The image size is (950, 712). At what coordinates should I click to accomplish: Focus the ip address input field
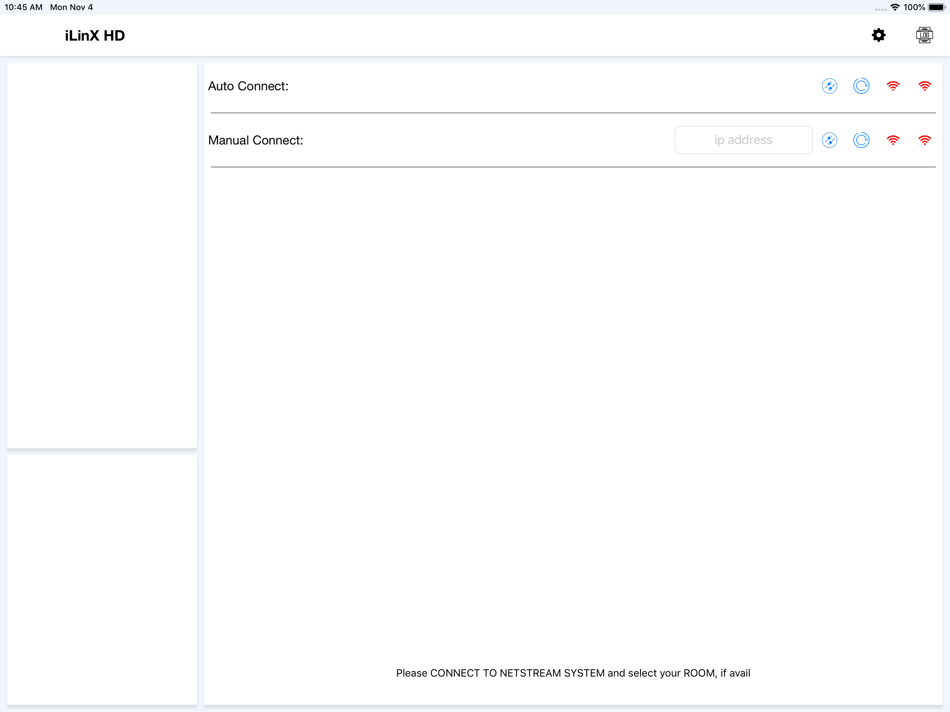point(743,140)
